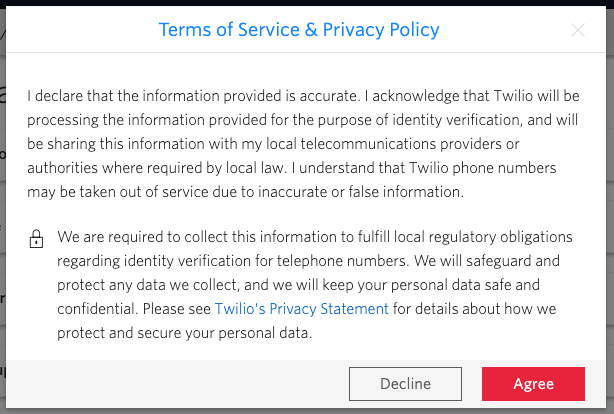Screen dimensions: 614x414
Task: Click the text "confidential. Please see"
Action: click(134, 309)
